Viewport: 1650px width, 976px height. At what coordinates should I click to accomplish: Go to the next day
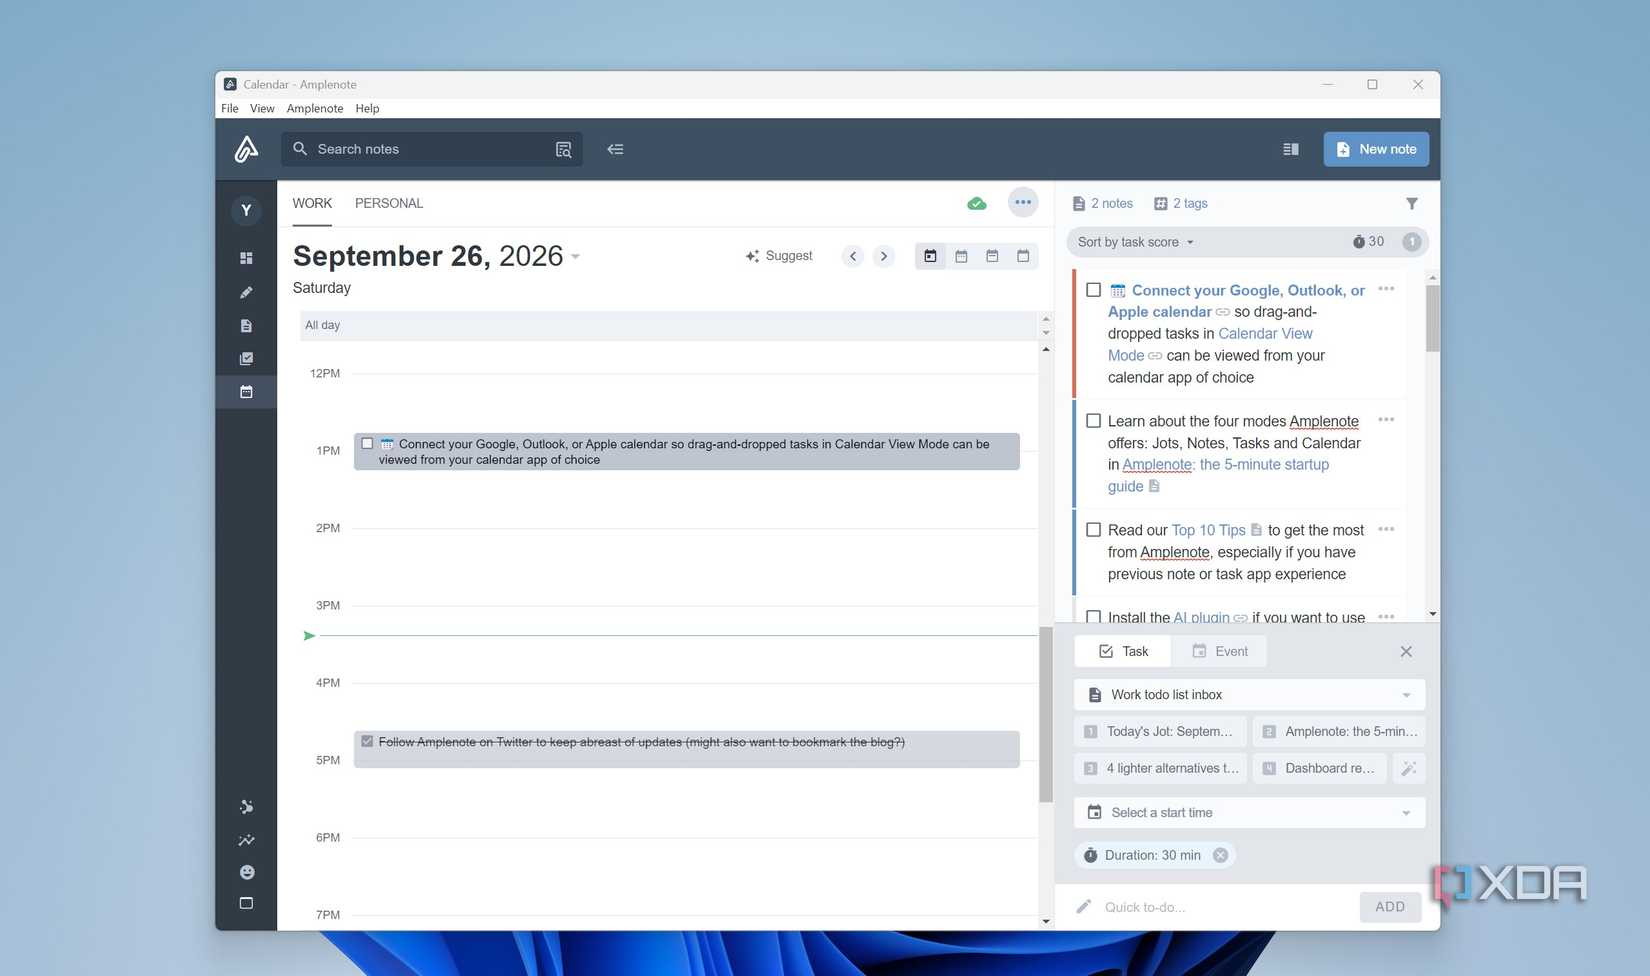pyautogui.click(x=884, y=256)
